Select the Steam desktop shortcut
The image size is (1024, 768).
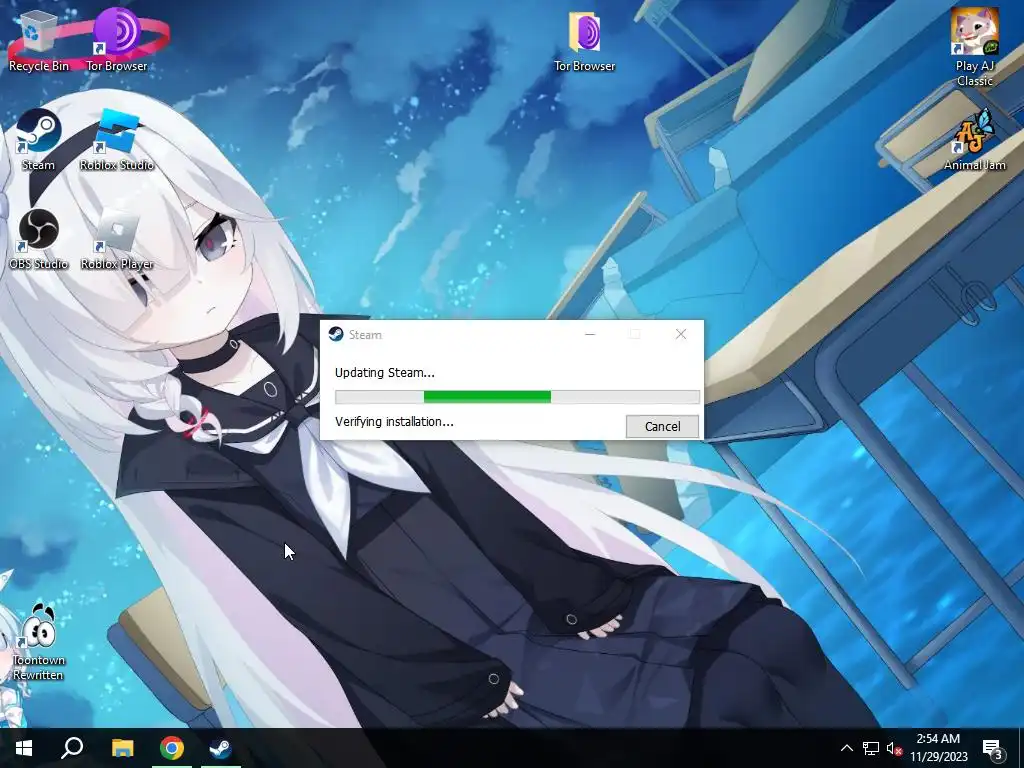39,139
